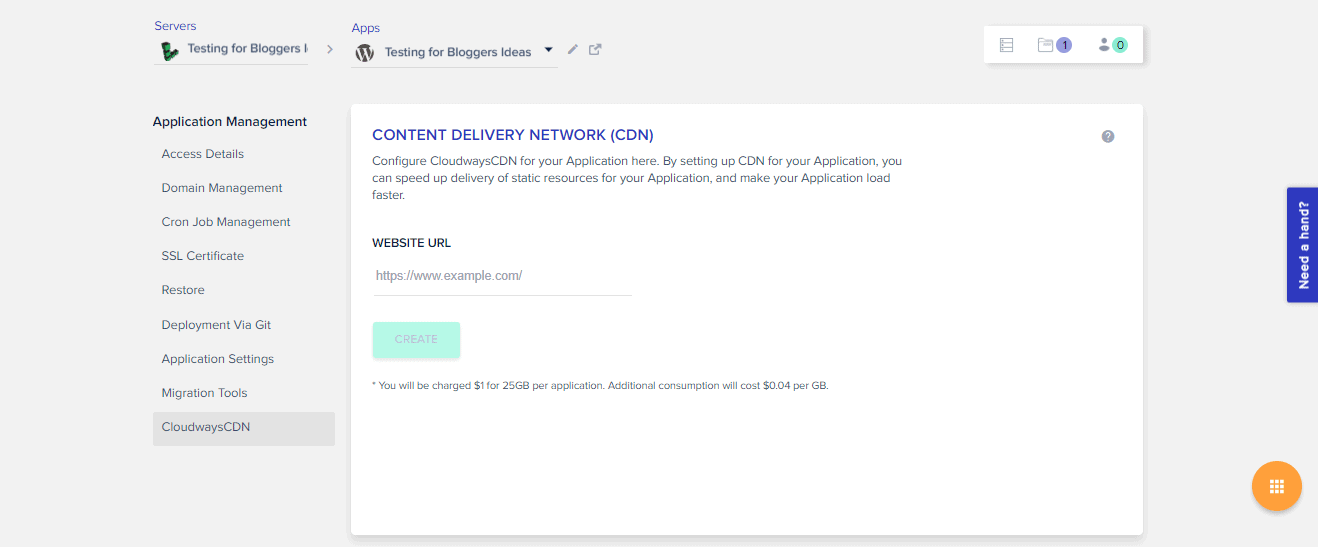Open team members icon with badge 0

pyautogui.click(x=1113, y=45)
